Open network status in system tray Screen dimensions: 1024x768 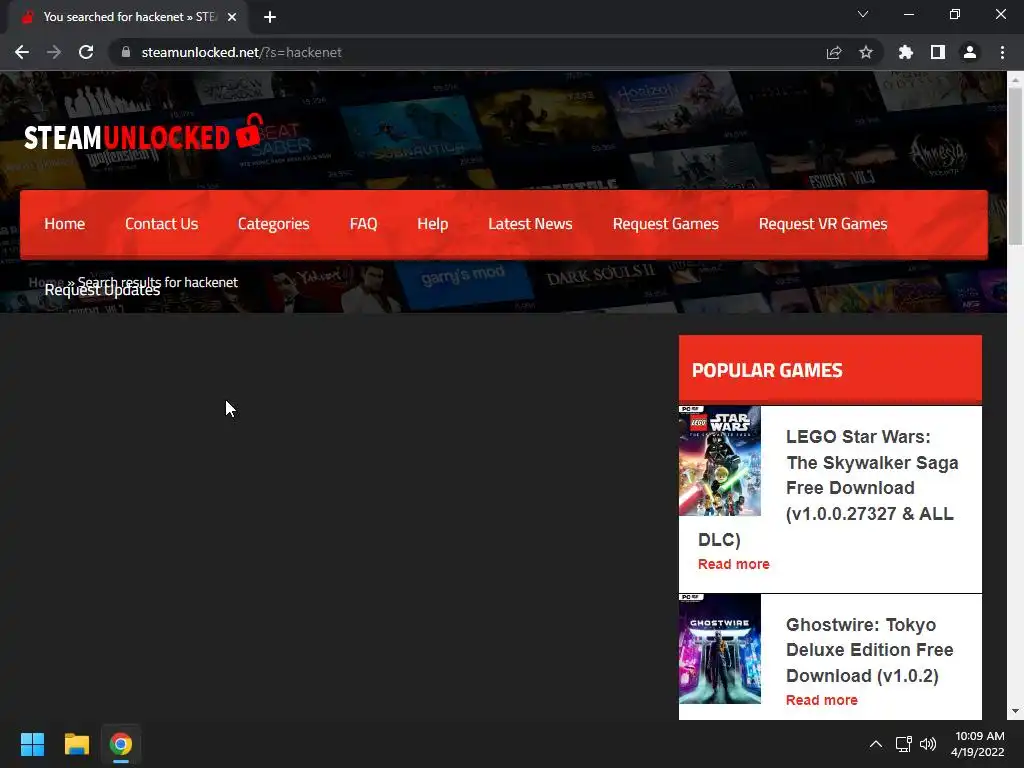click(904, 744)
